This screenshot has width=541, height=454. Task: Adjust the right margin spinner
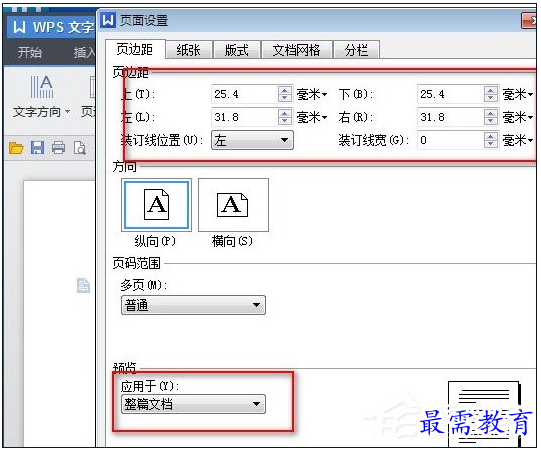pyautogui.click(x=490, y=117)
